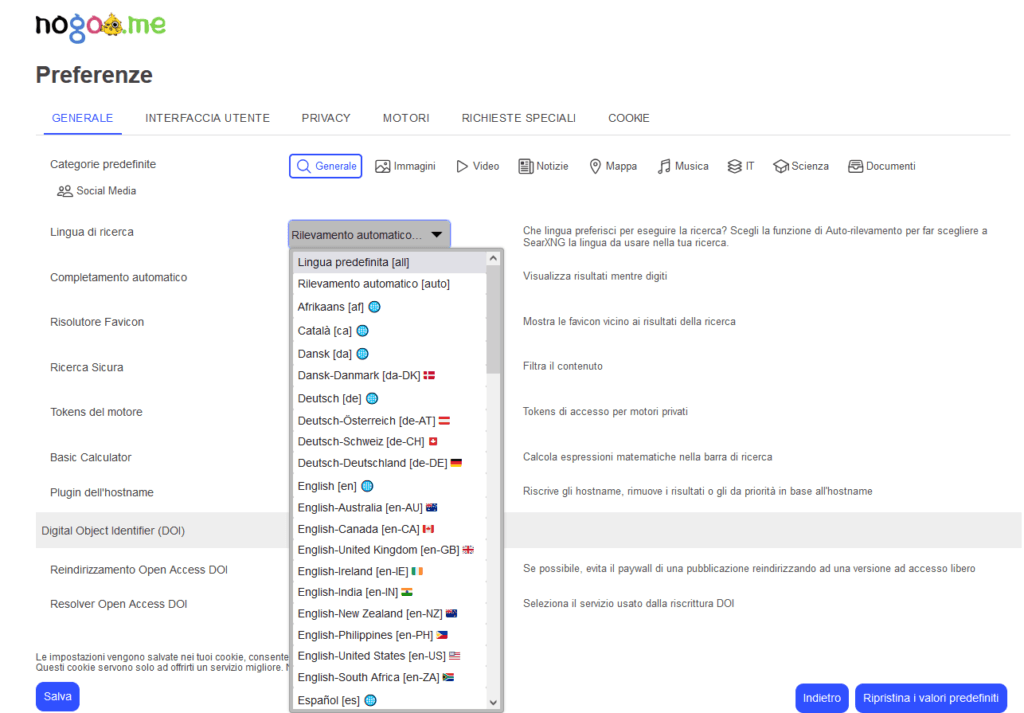Click the Categorie predefinite label
This screenshot has width=1024, height=713.
tap(103, 164)
